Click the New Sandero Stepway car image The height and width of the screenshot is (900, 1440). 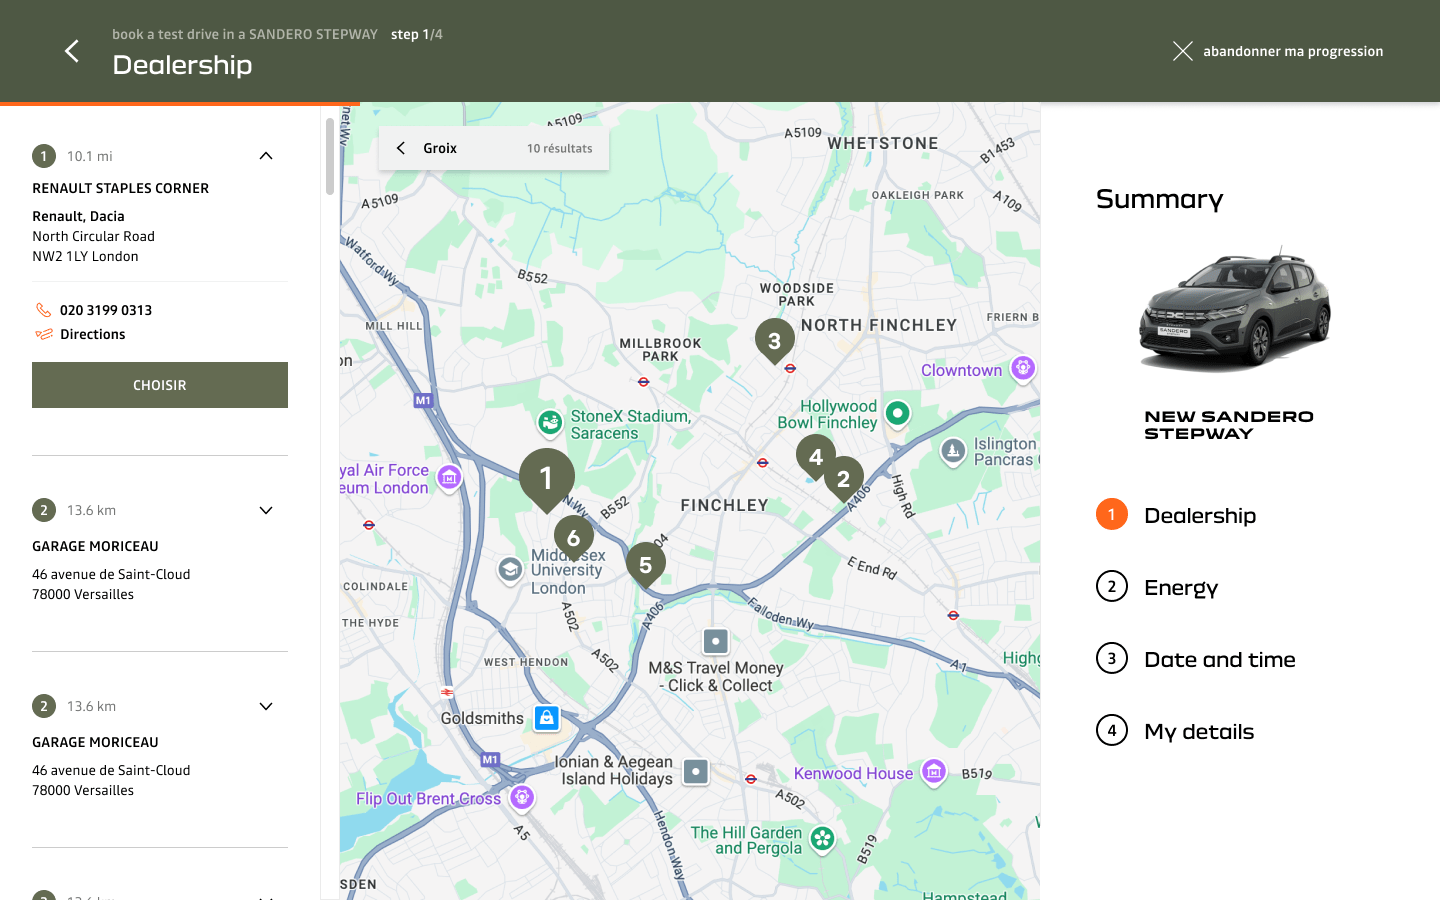[1236, 312]
